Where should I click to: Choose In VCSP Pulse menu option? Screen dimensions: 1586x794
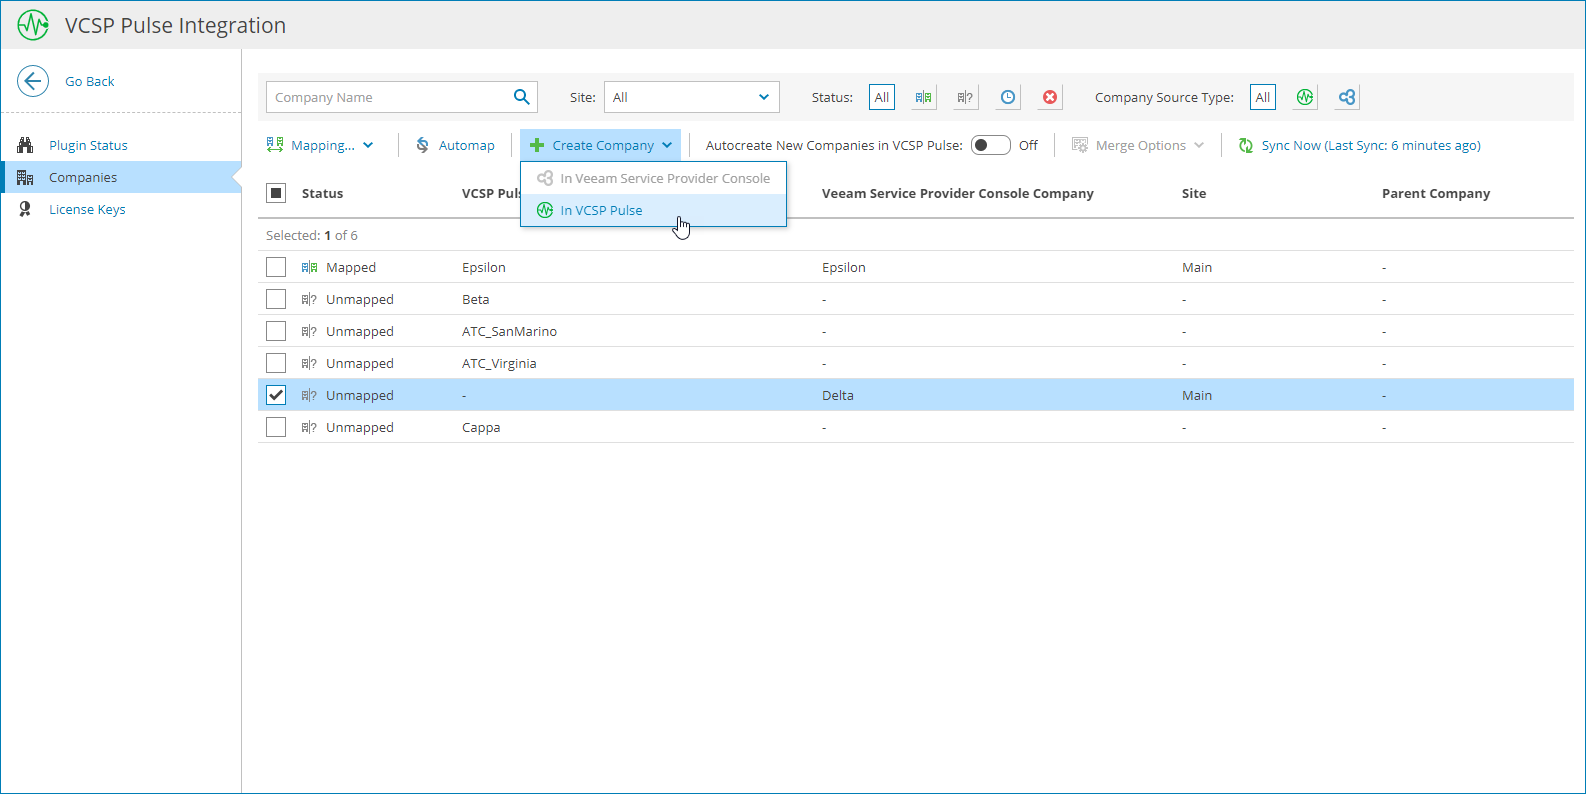click(654, 210)
